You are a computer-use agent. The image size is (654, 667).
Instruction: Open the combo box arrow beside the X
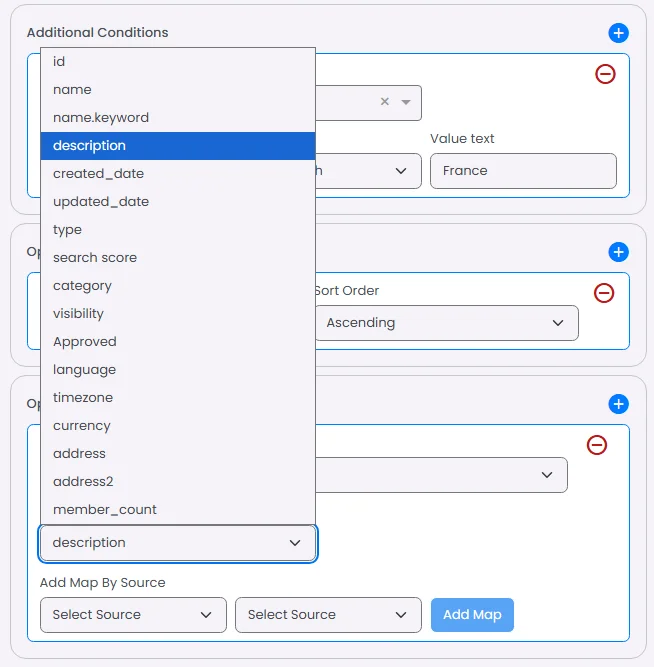pos(406,102)
